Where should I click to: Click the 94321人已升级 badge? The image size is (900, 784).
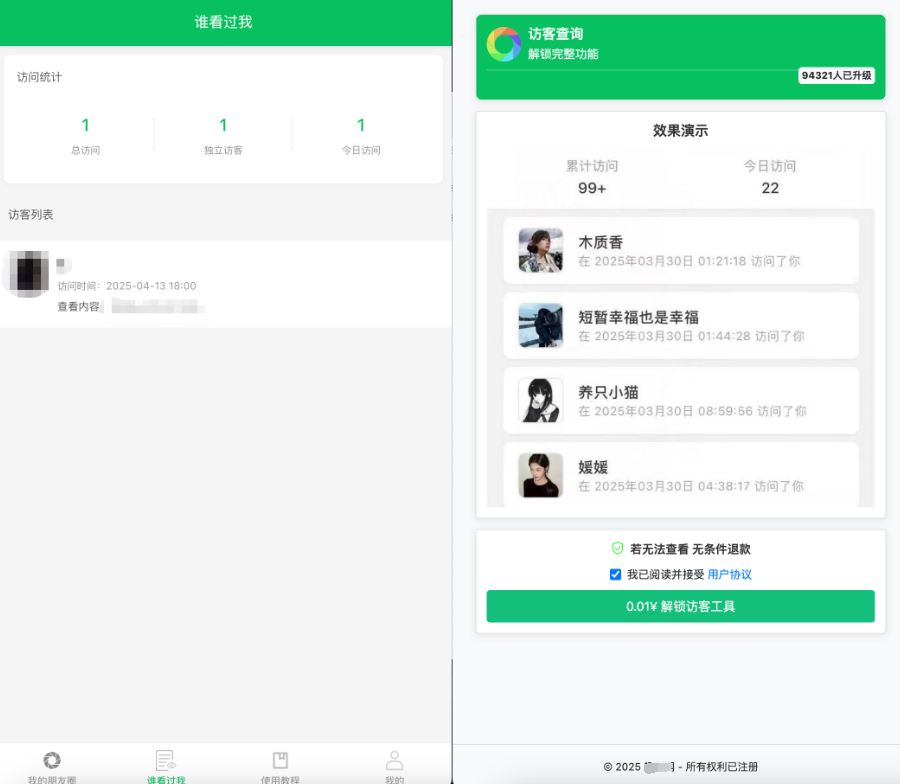click(838, 75)
